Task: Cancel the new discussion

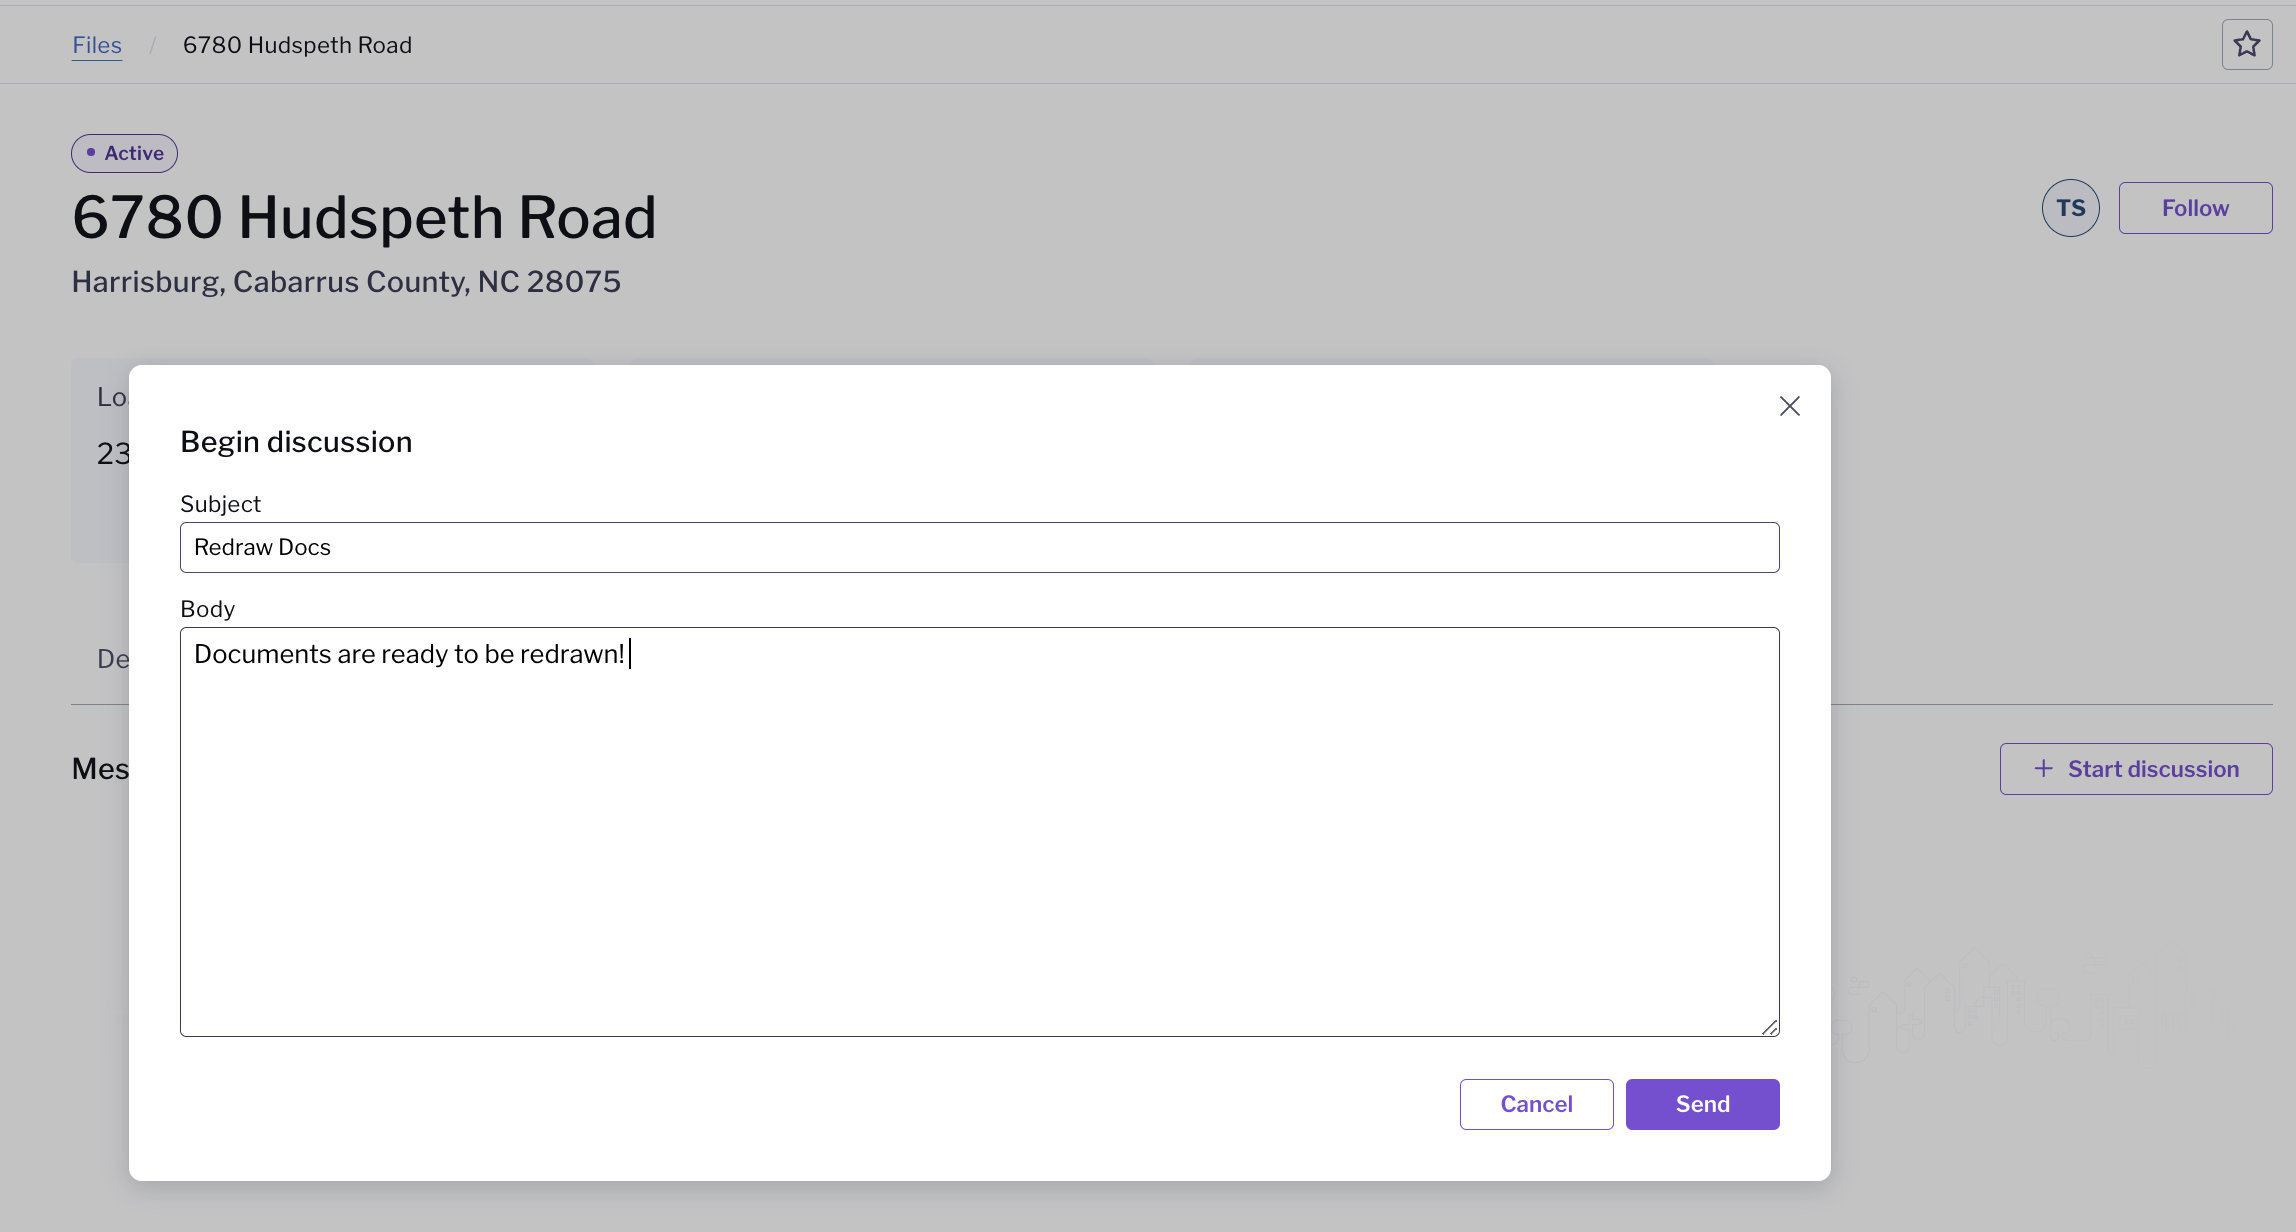Action: click(1537, 1104)
